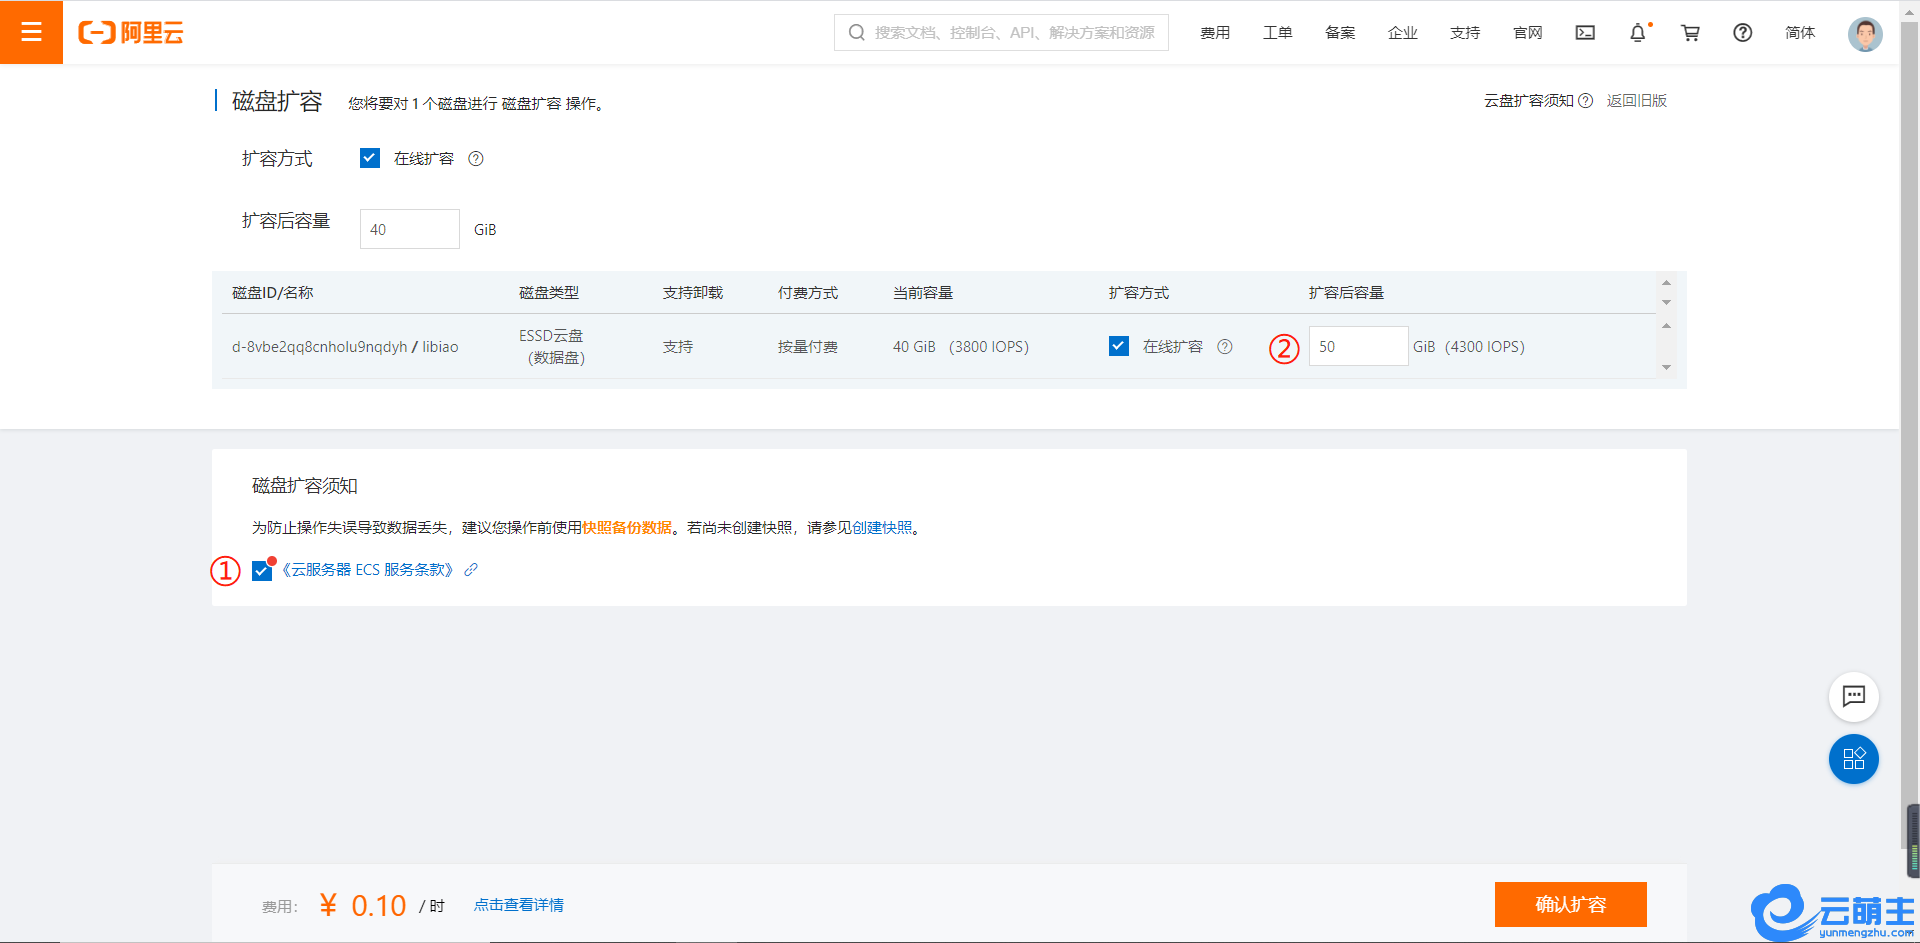Click the external link icon beside ECS terms
This screenshot has height=943, width=1920.
pos(471,570)
